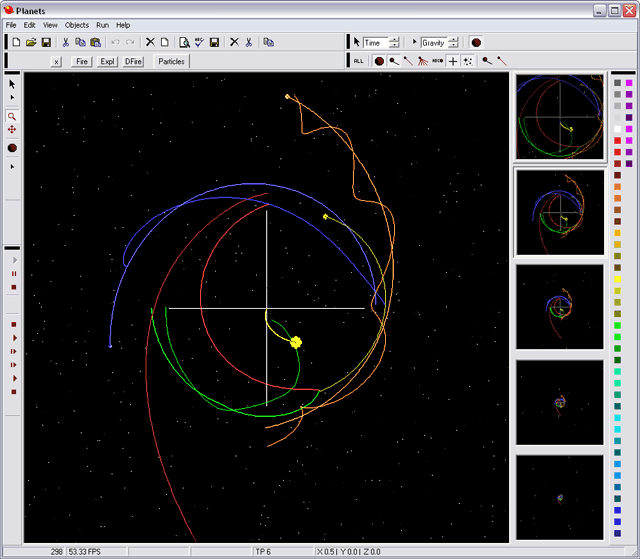
Task: Click the Gravity input field
Action: tap(435, 42)
